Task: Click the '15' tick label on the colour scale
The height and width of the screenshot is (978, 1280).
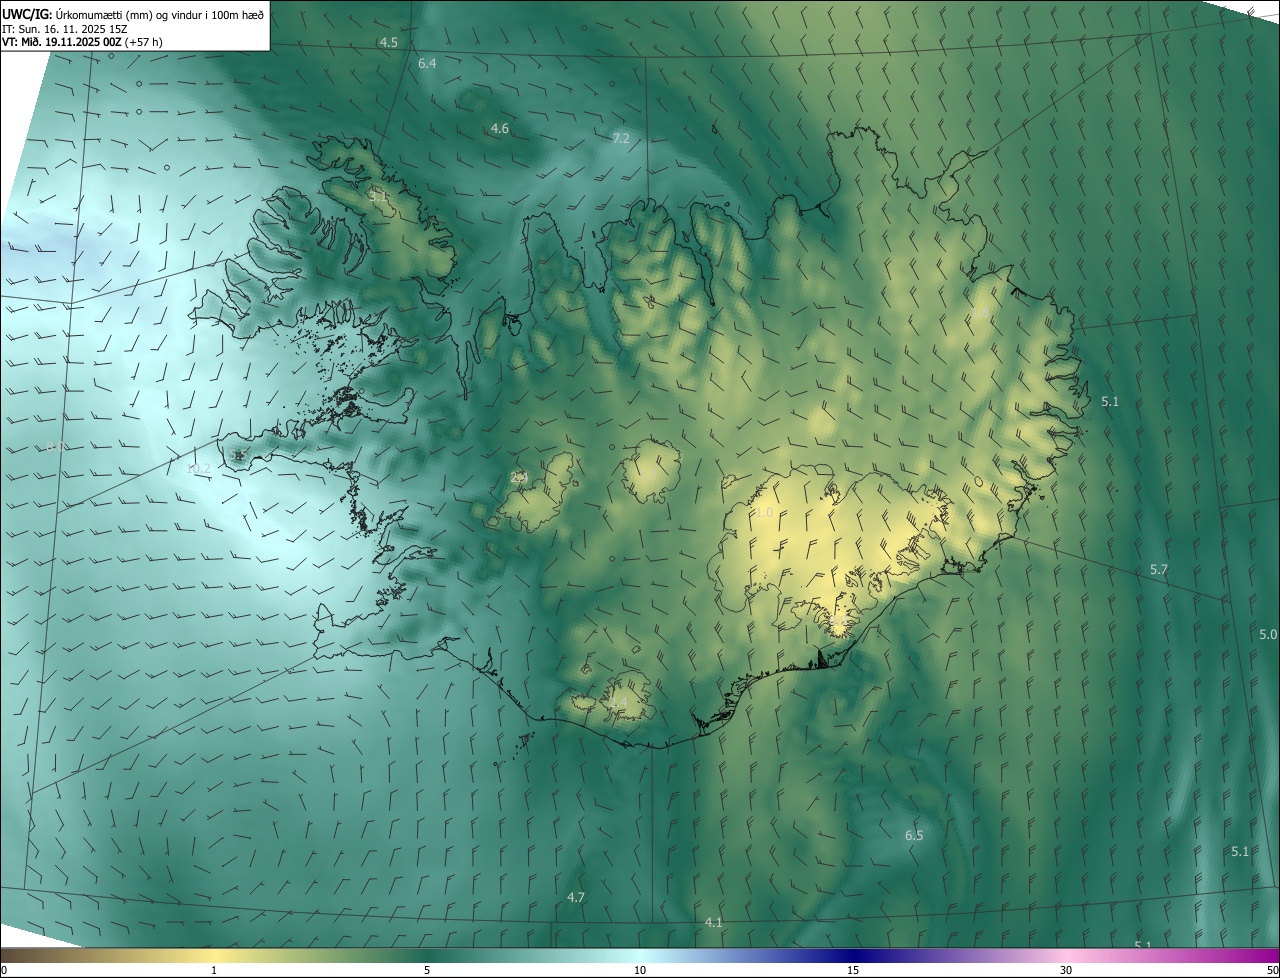Action: click(853, 970)
